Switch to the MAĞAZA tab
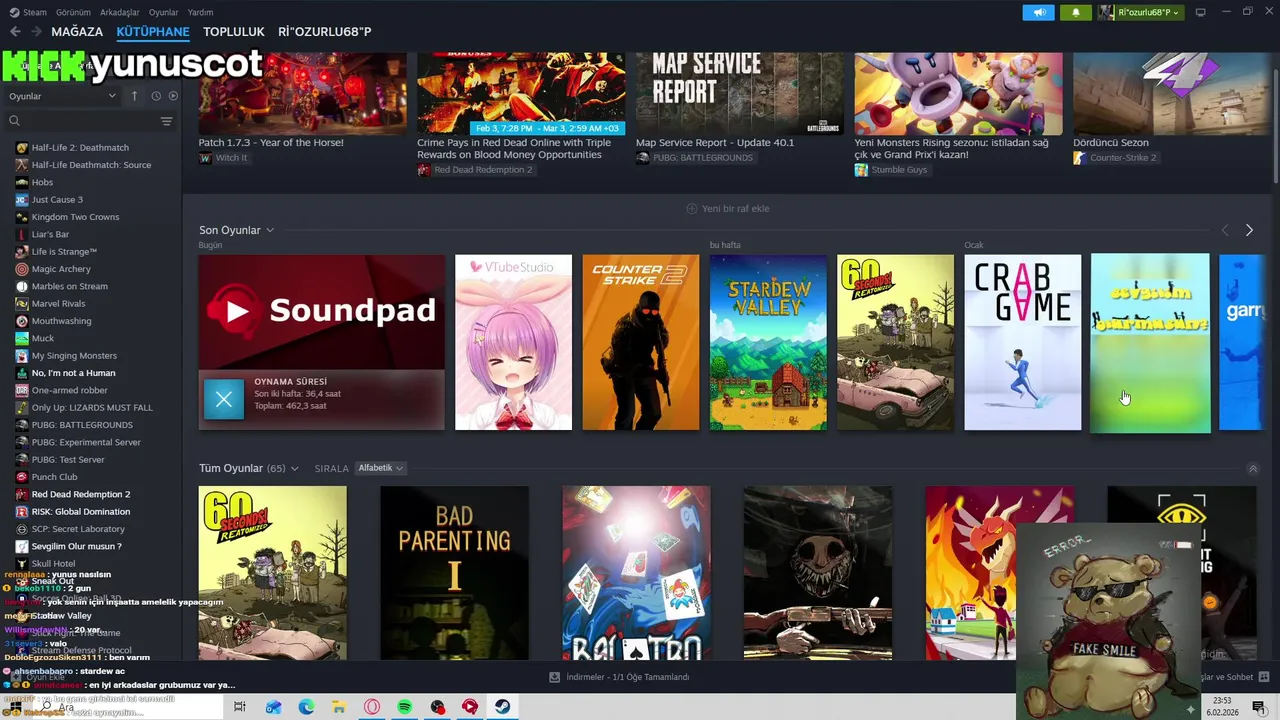This screenshot has width=1280, height=720. pyautogui.click(x=77, y=32)
